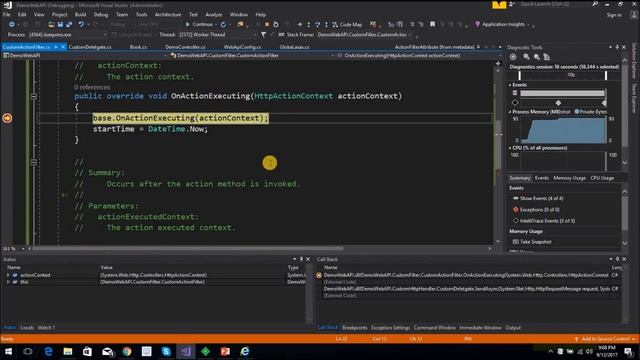Click the Sign in link

(x=614, y=15)
